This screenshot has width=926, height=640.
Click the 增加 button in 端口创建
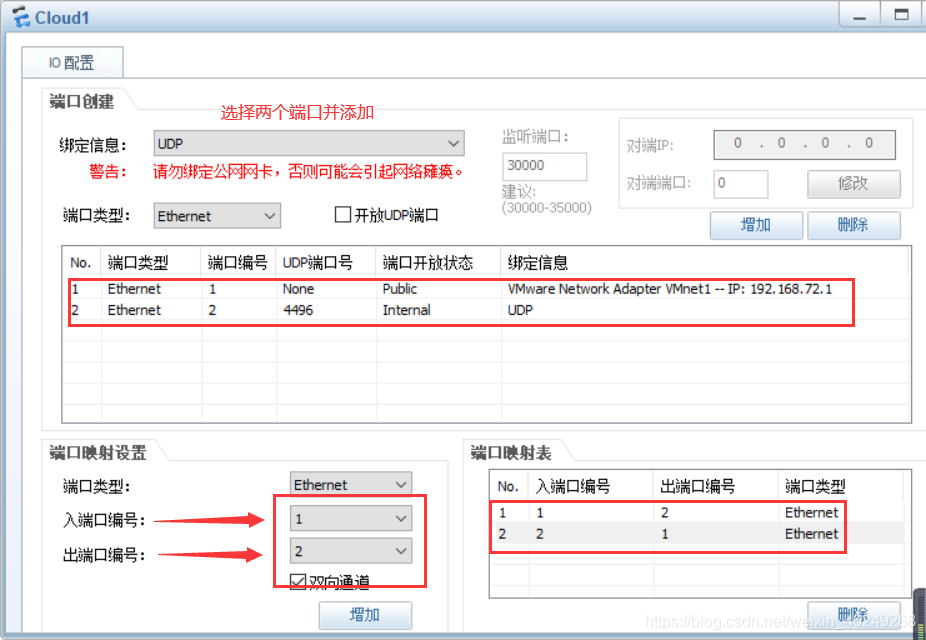[x=756, y=225]
